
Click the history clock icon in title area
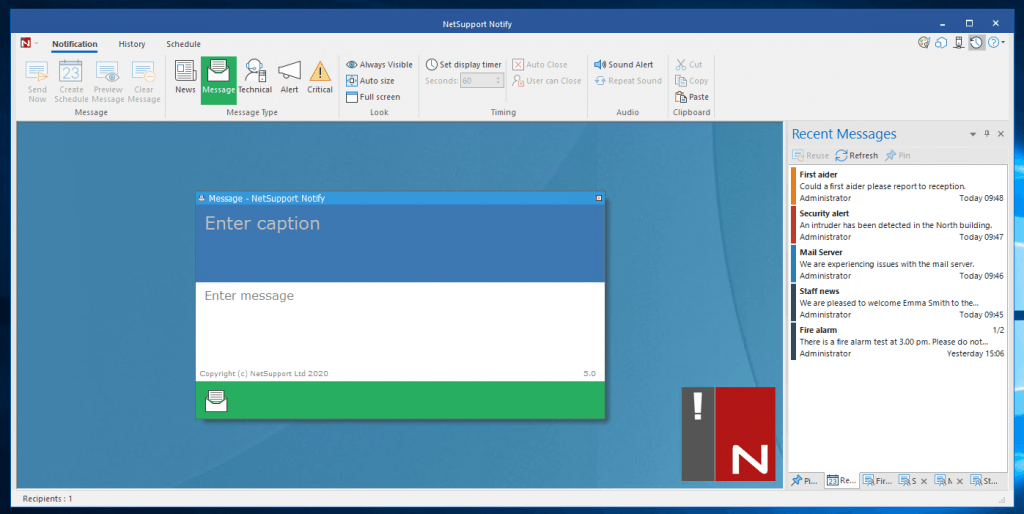point(975,43)
